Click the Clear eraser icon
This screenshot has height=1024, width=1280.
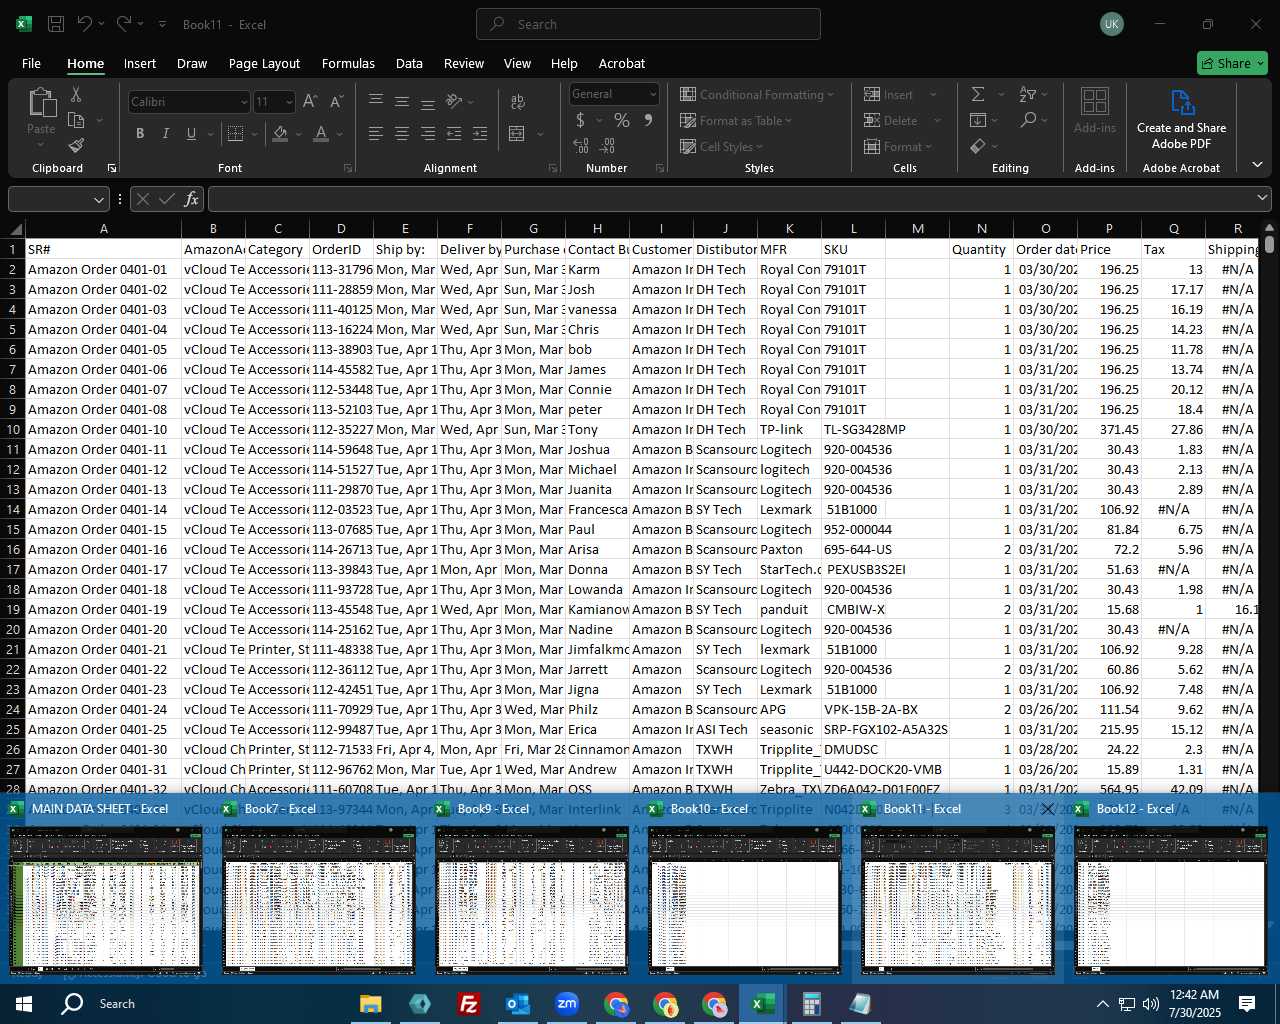coord(978,146)
